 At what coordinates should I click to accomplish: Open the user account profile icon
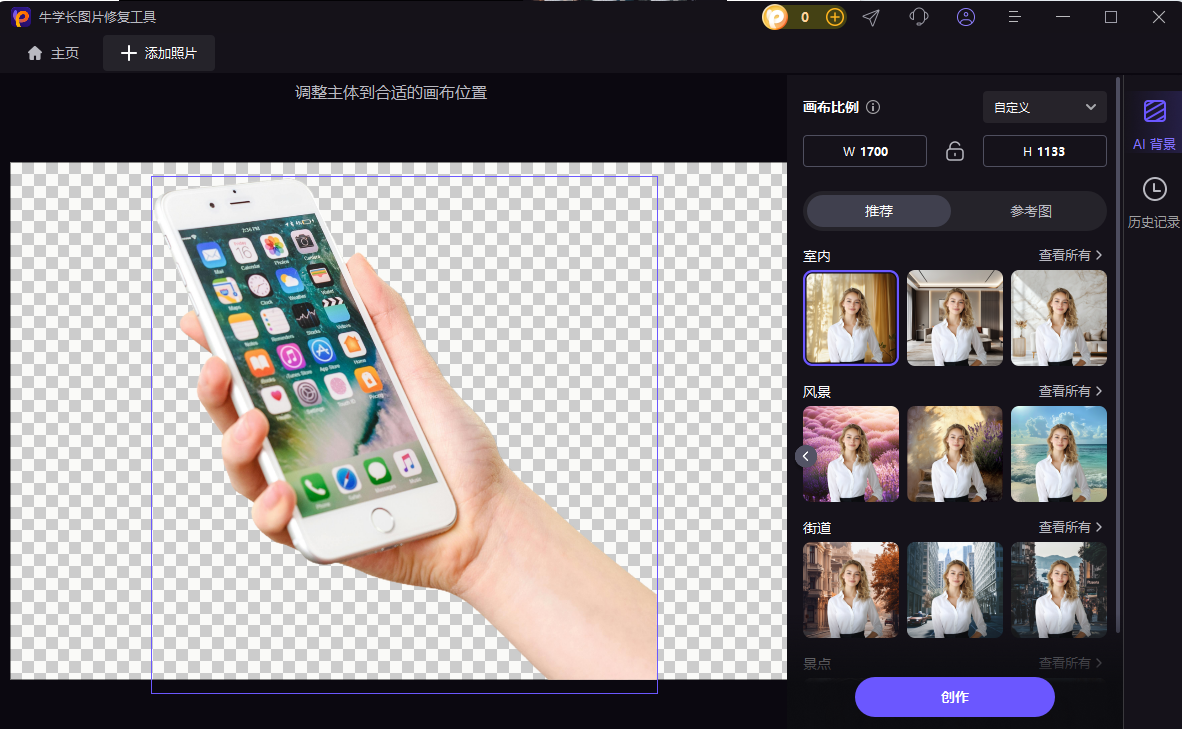click(x=966, y=17)
